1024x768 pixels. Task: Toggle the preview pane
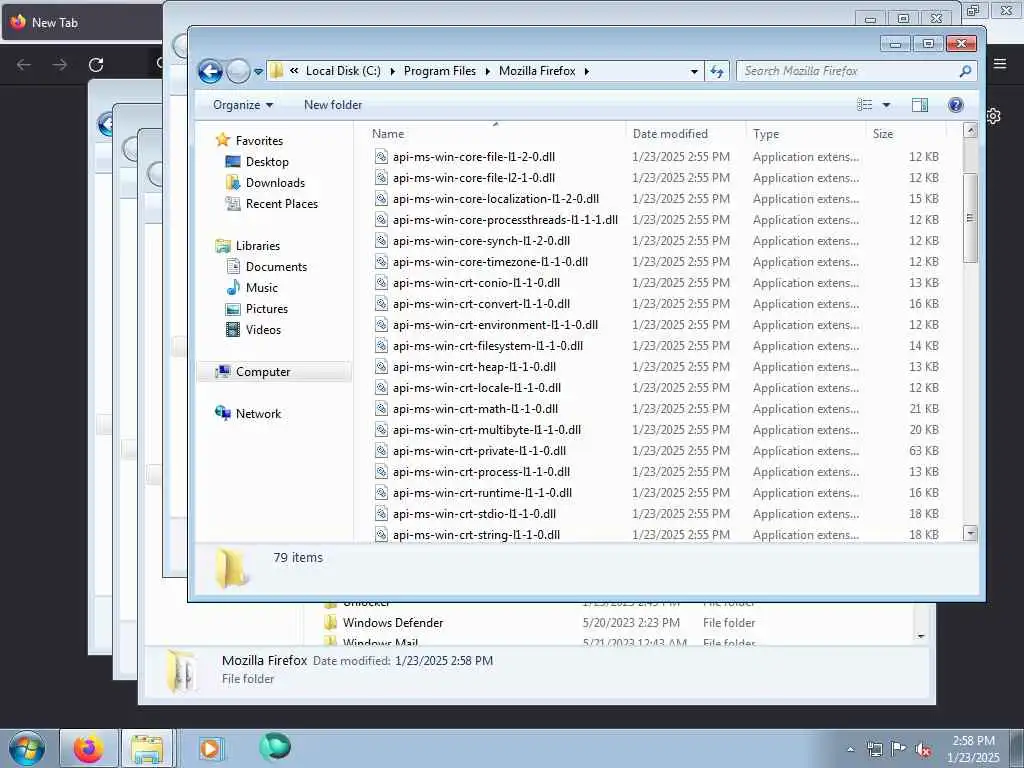[920, 104]
